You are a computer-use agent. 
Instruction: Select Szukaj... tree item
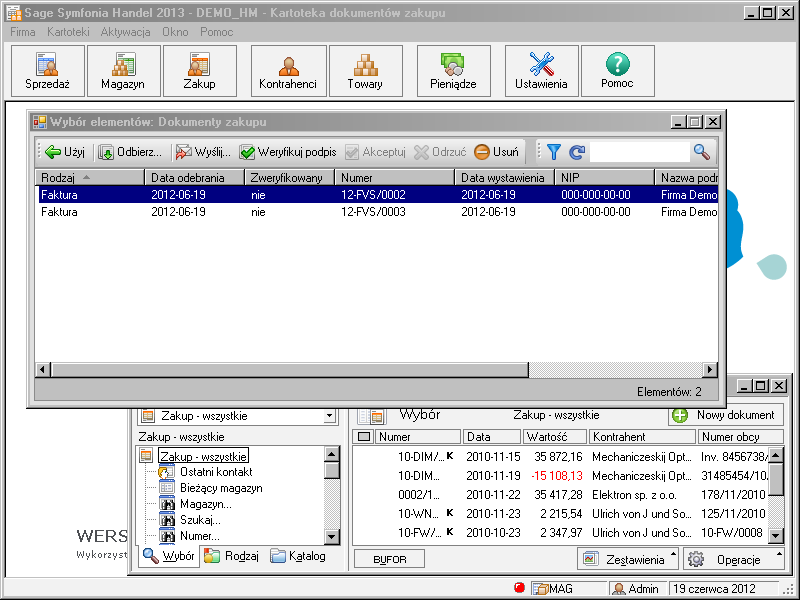click(x=200, y=520)
